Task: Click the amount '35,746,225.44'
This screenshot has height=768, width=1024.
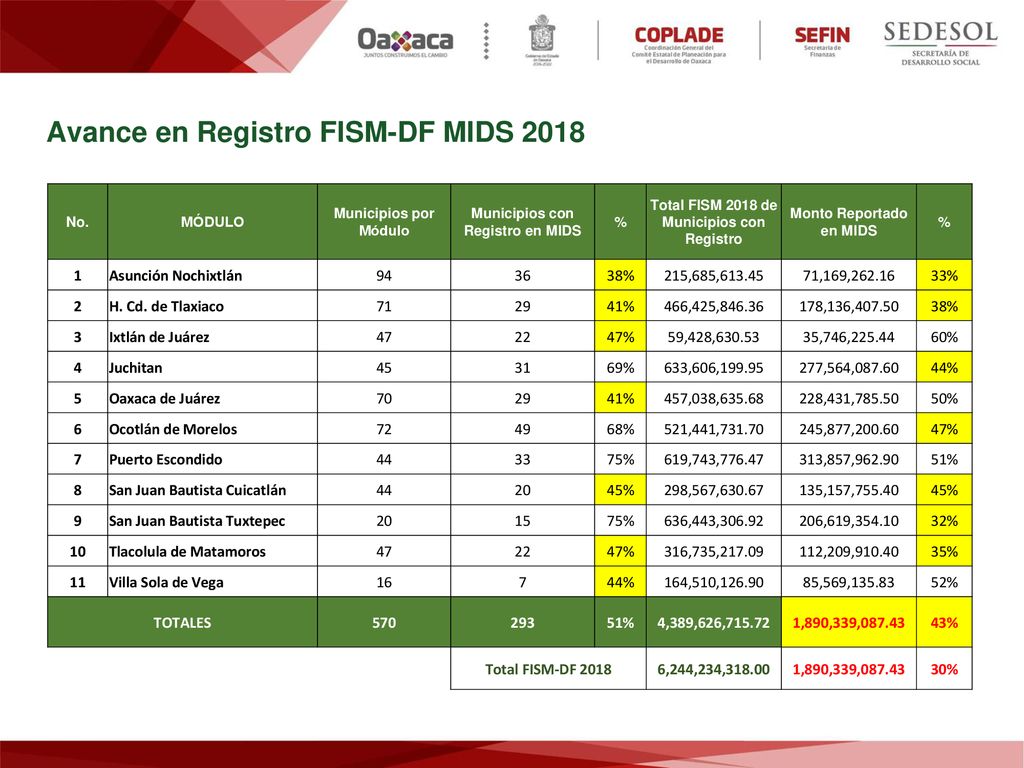Action: pyautogui.click(x=848, y=337)
